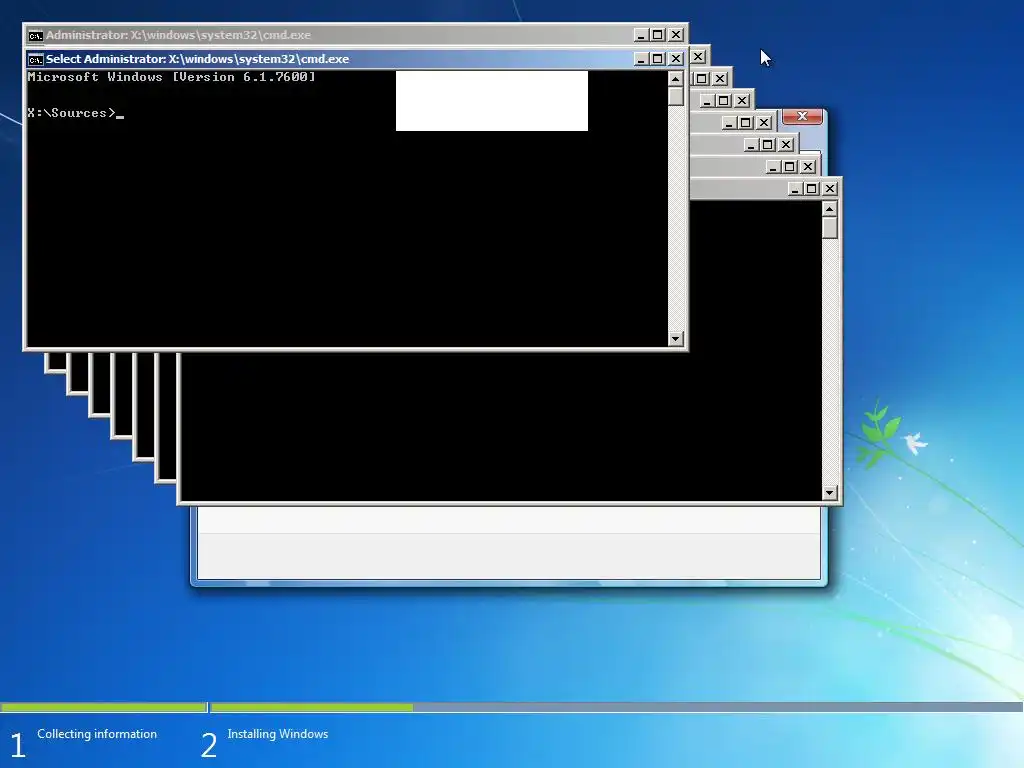1024x768 pixels.
Task: Click scrollbar thumb of the largest cascaded cmd window
Action: pos(829,228)
